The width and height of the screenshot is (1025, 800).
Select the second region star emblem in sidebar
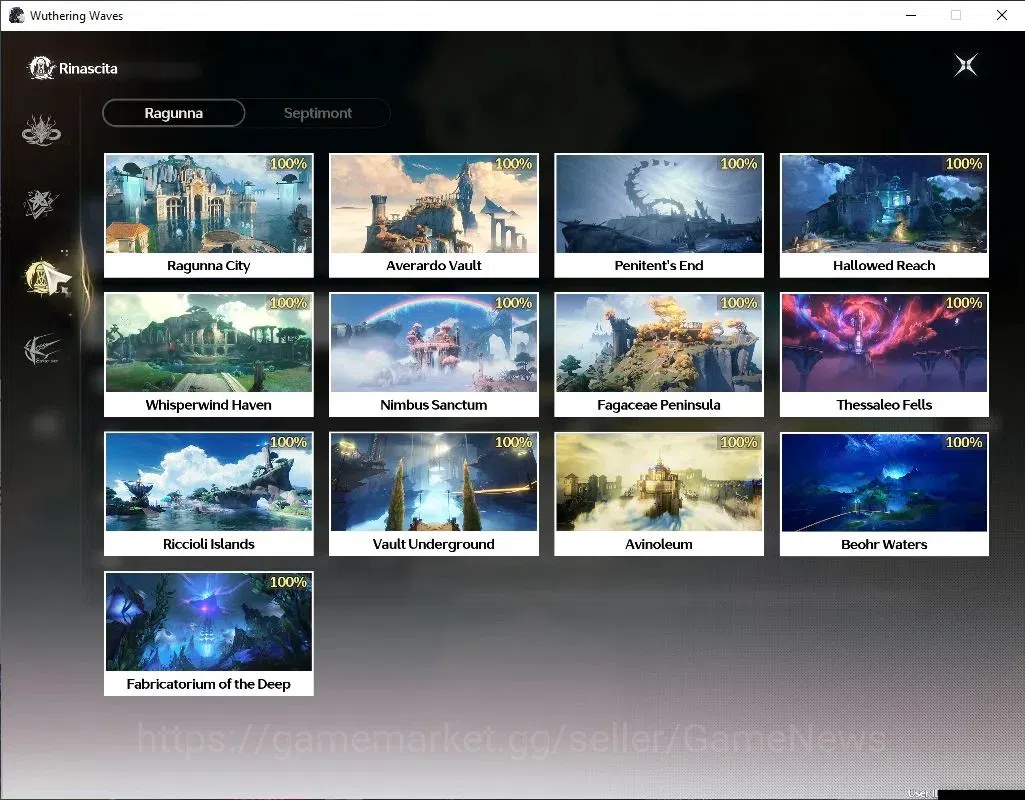pyautogui.click(x=41, y=204)
